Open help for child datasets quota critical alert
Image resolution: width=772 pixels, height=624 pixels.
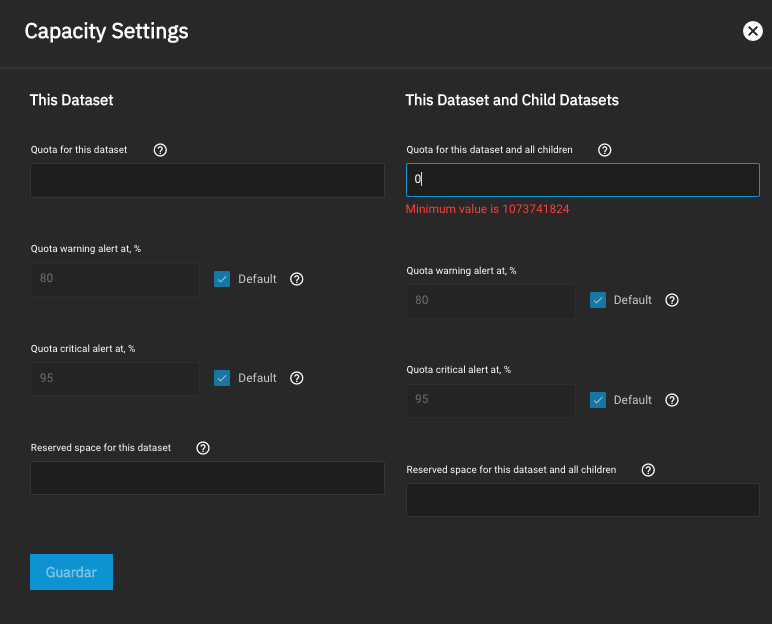[672, 400]
